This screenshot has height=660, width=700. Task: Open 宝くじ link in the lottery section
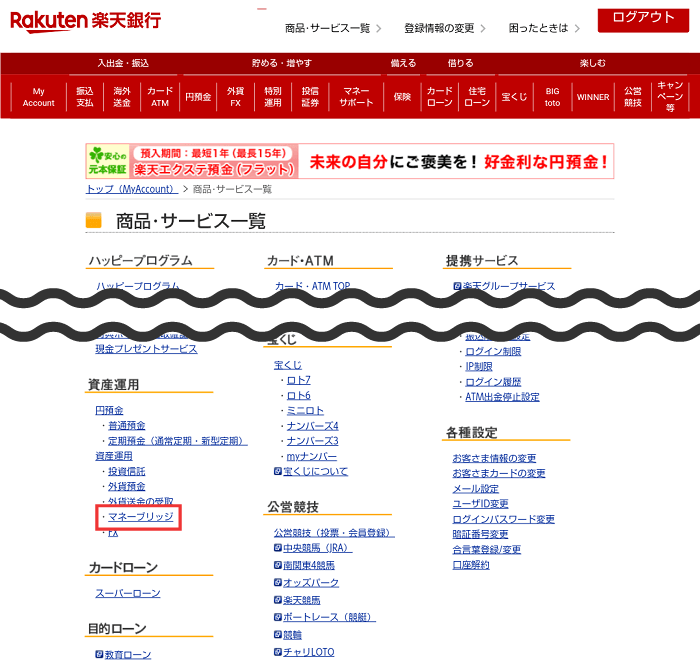point(288,365)
